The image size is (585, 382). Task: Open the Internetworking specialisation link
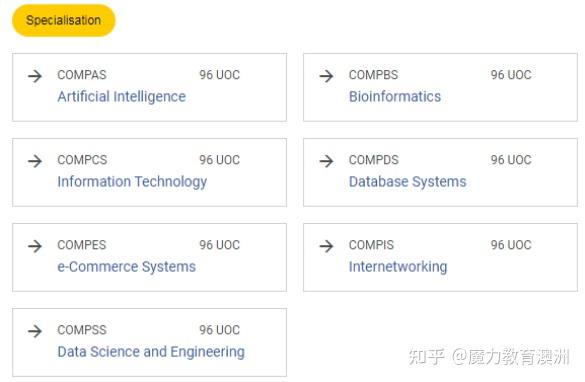[x=398, y=267]
